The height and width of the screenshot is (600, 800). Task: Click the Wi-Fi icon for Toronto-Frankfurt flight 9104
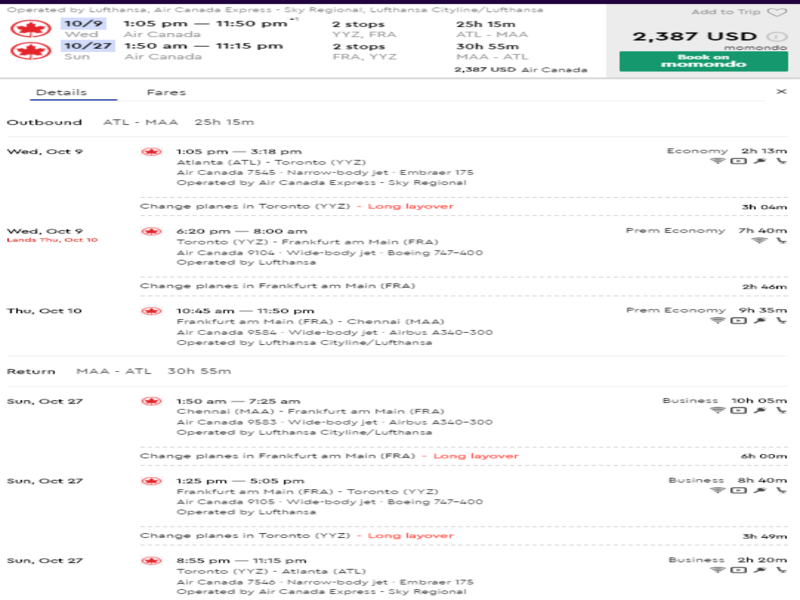[x=759, y=240]
